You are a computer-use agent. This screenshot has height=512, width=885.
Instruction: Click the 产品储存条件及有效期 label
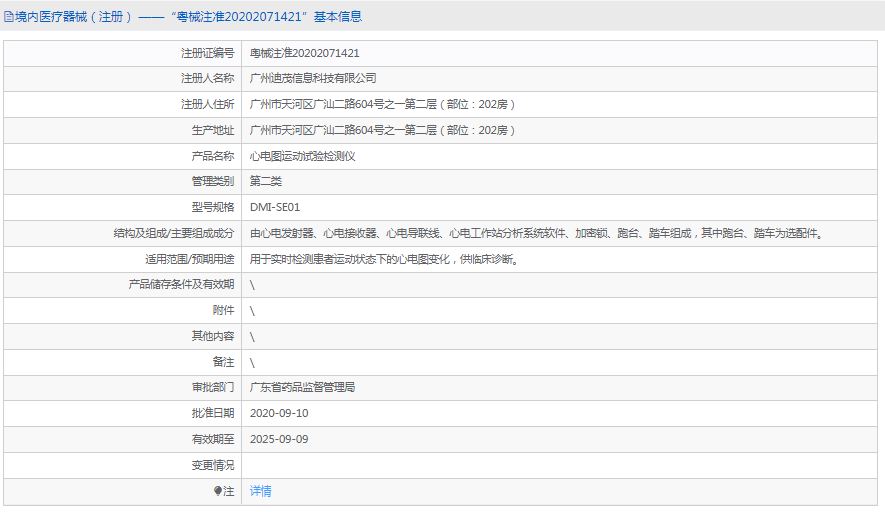tap(181, 284)
